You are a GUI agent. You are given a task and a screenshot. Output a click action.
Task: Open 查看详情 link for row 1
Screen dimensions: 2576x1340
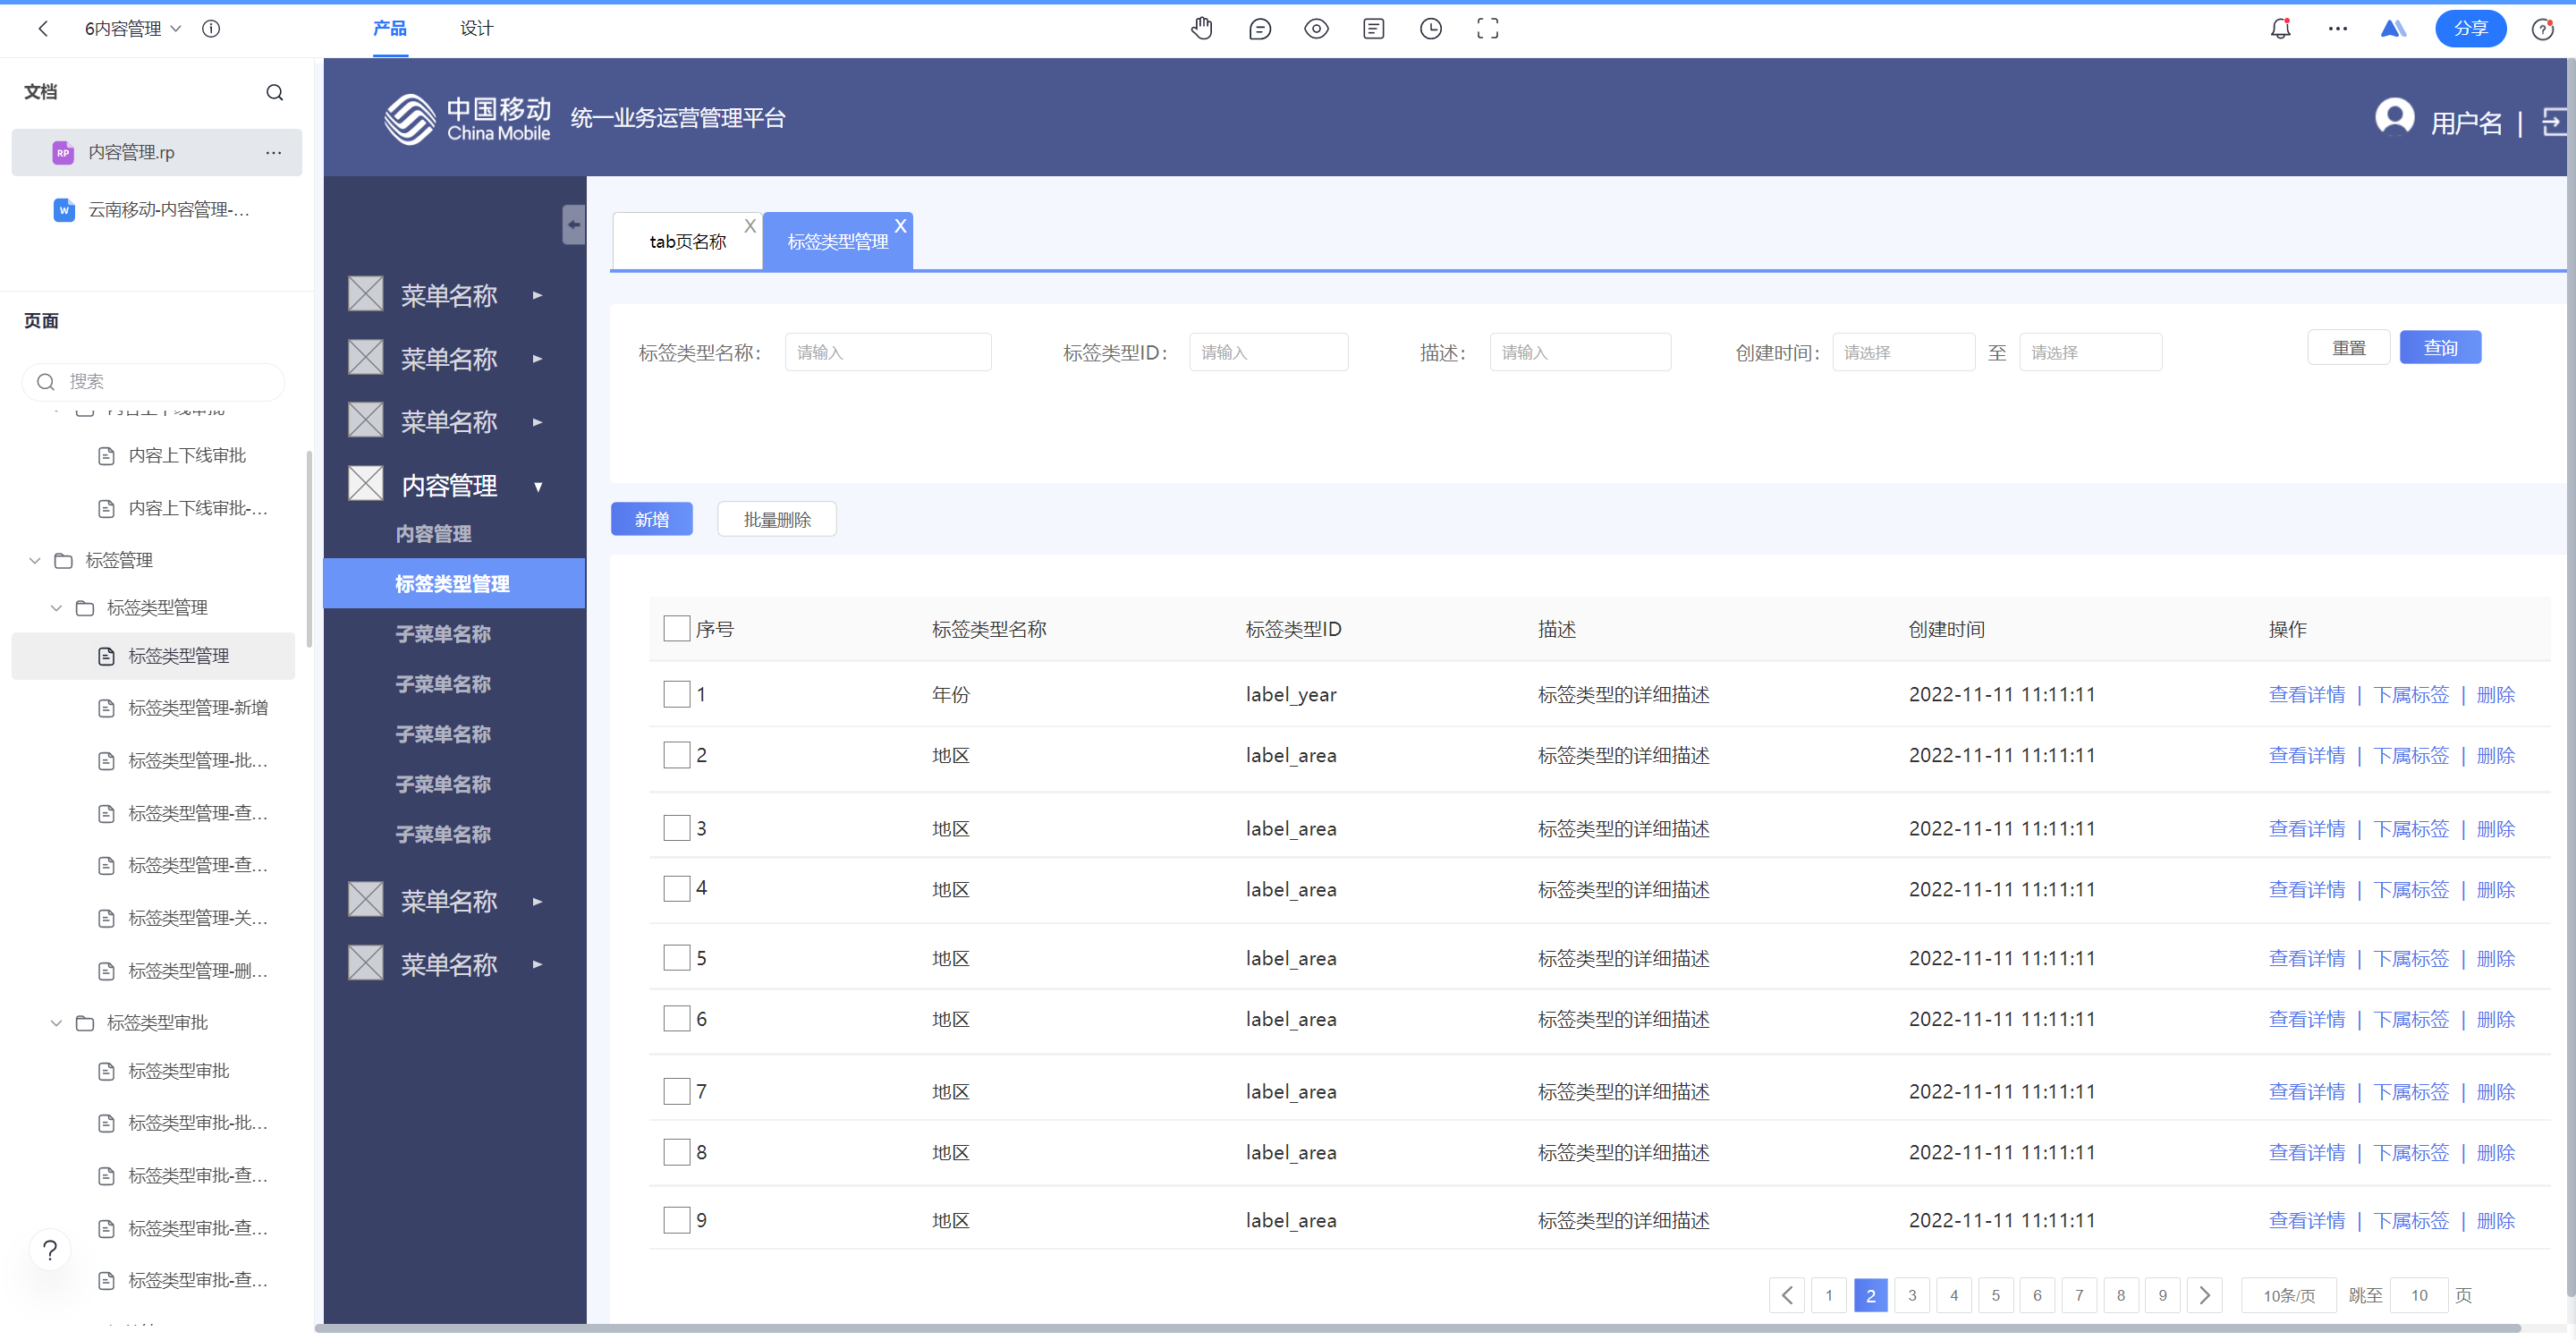2307,695
